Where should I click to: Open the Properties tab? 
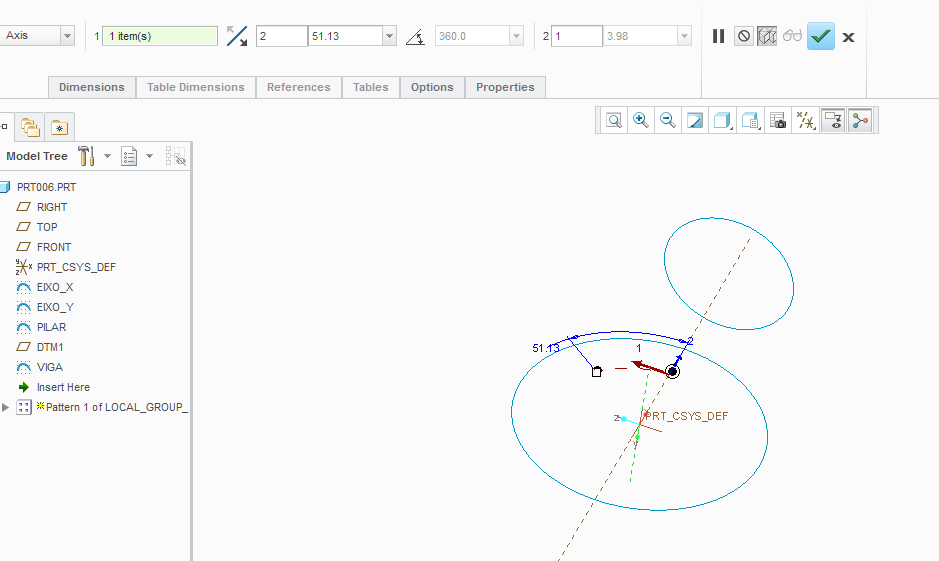point(505,87)
